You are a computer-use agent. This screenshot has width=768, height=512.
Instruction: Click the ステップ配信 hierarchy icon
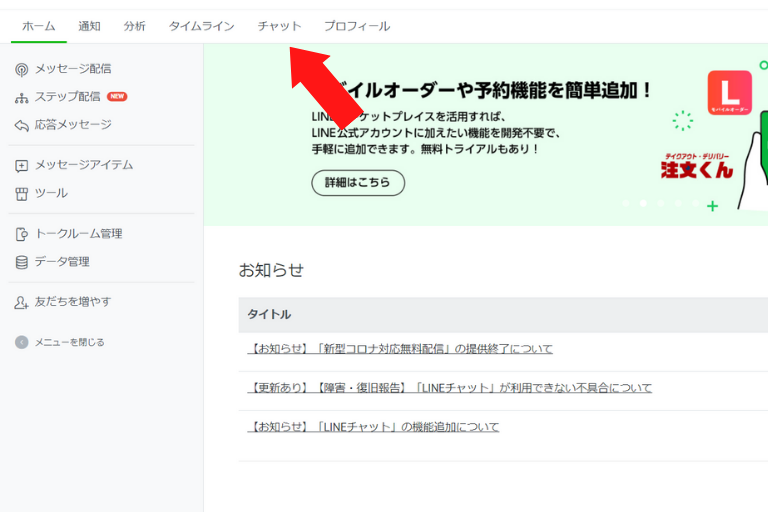pos(22,98)
